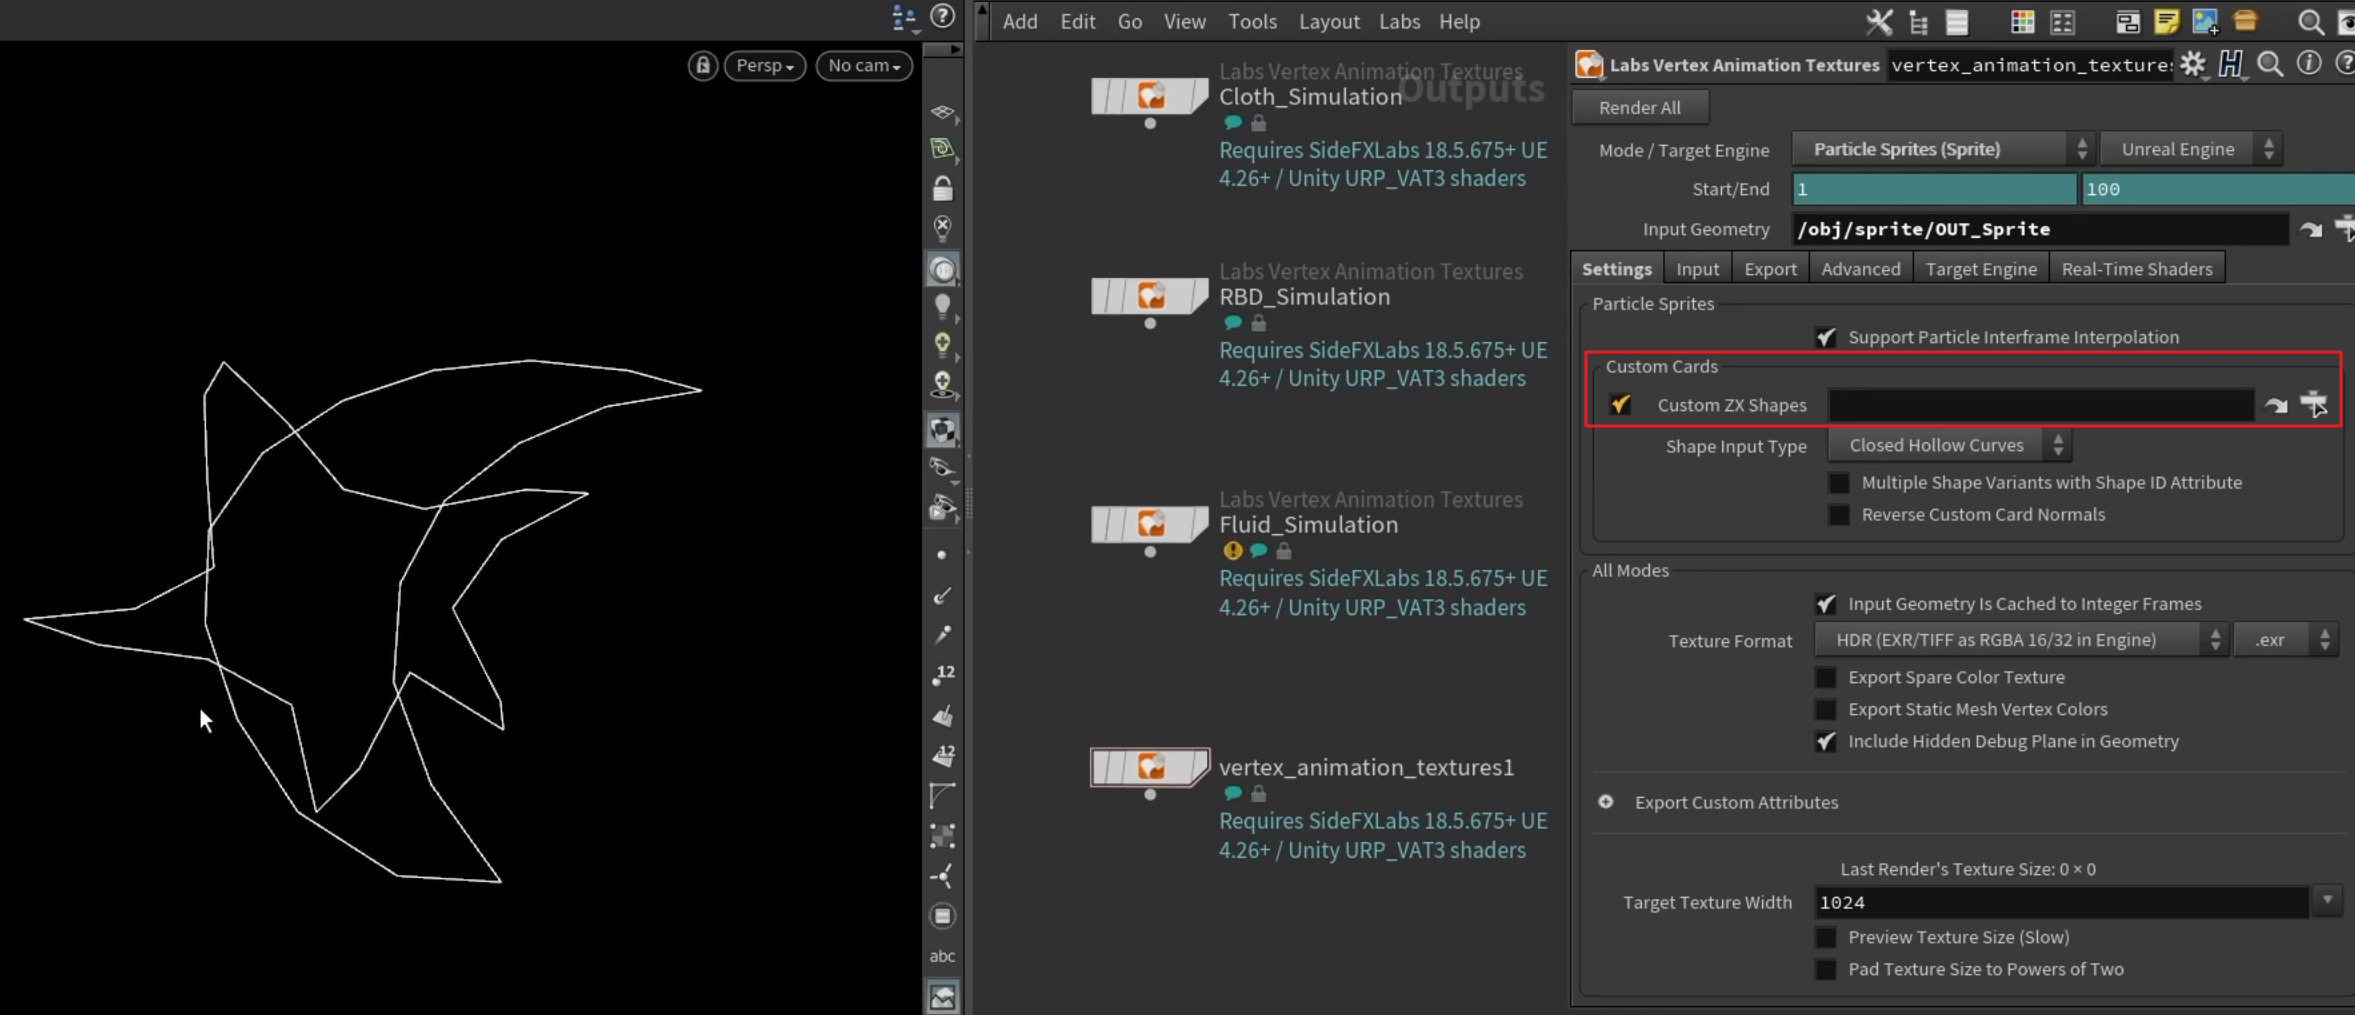Screen dimensions: 2355x1015
Task: Click the viewport lock padlock toolbar icon
Action: tap(942, 188)
